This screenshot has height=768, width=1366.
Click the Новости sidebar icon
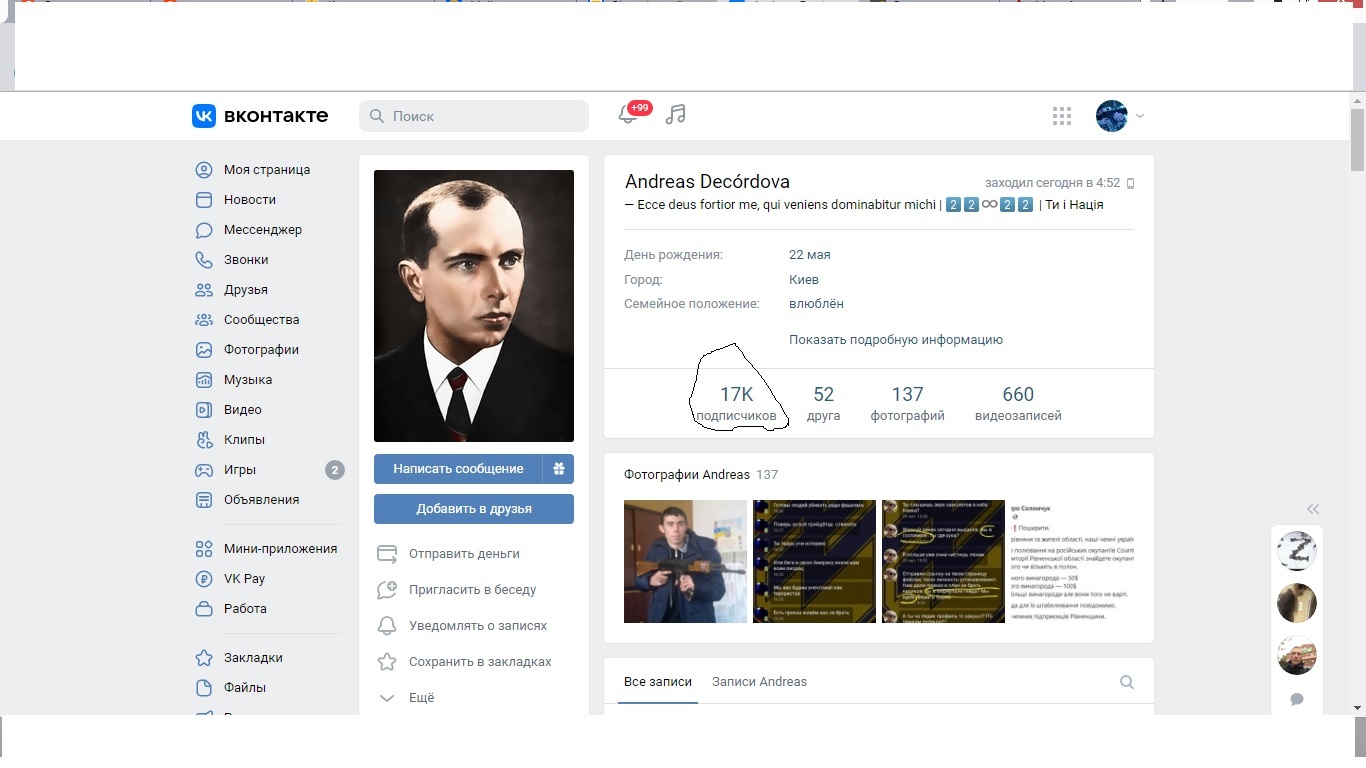[x=204, y=200]
